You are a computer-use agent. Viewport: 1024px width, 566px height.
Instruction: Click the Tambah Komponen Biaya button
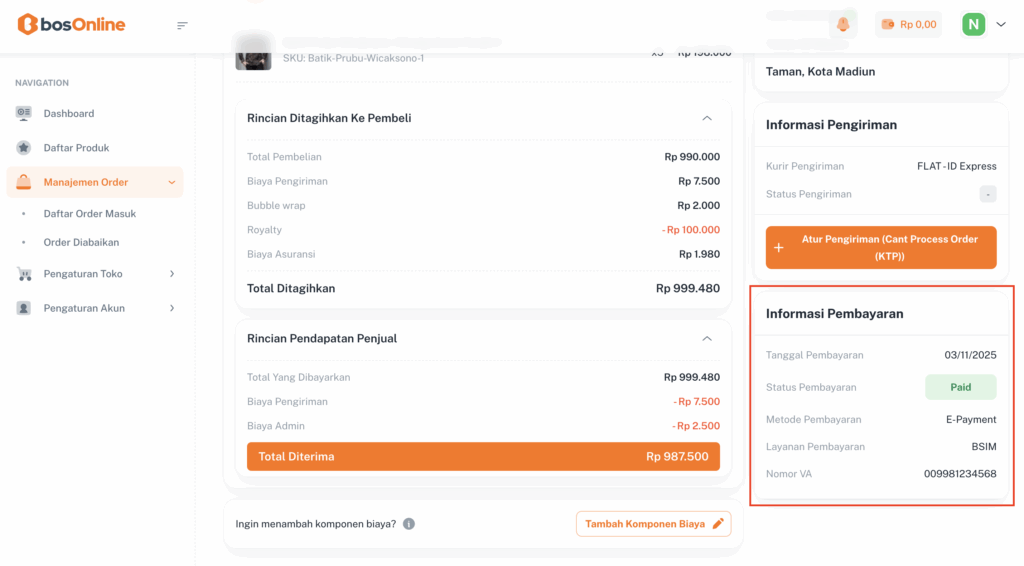653,524
